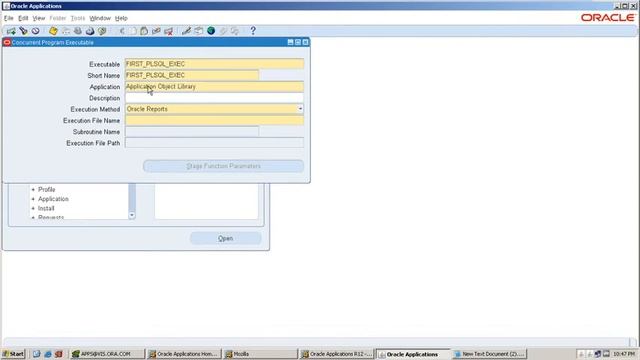Click the Edit Field pencil icon
The height and width of the screenshot is (360, 640).
pyautogui.click(x=187, y=31)
